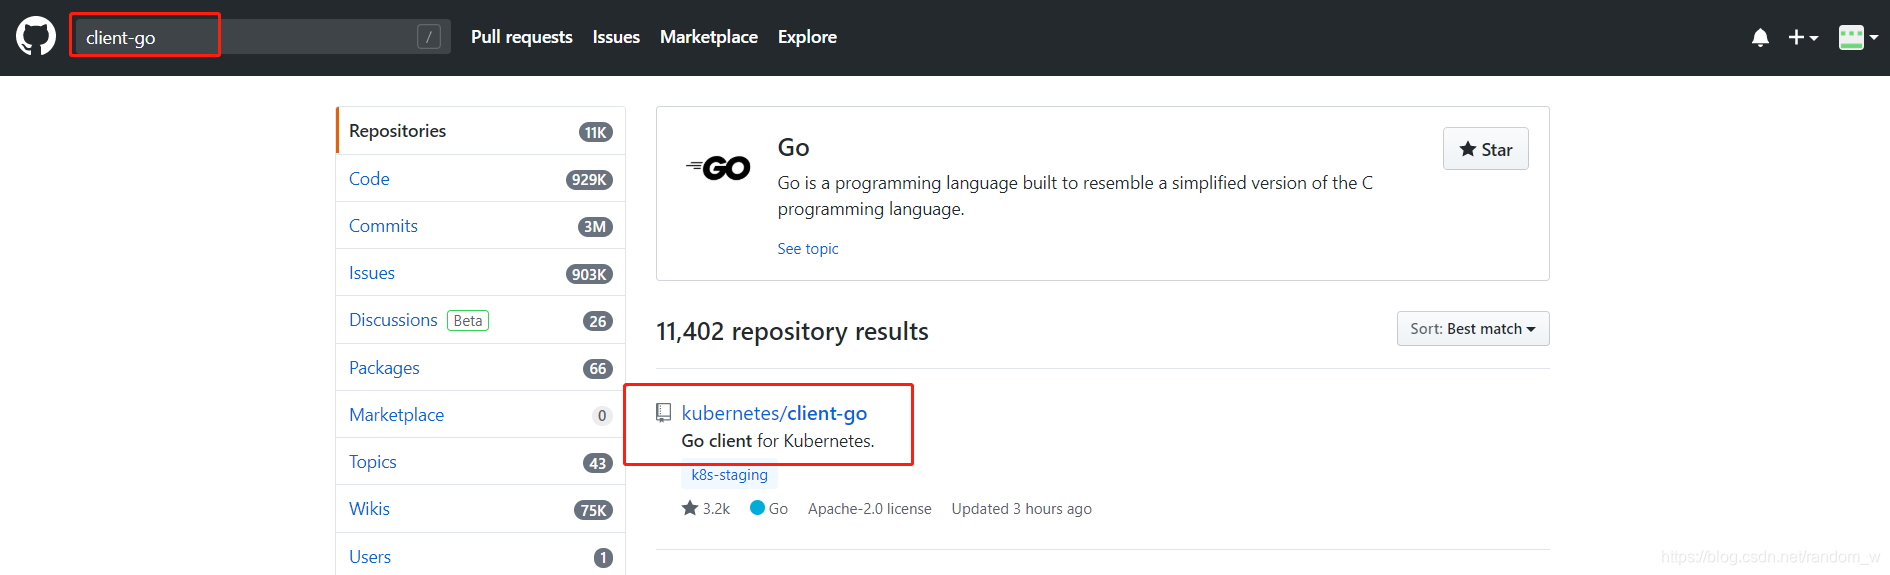Select the Users results filter
The height and width of the screenshot is (575, 1890).
click(481, 557)
